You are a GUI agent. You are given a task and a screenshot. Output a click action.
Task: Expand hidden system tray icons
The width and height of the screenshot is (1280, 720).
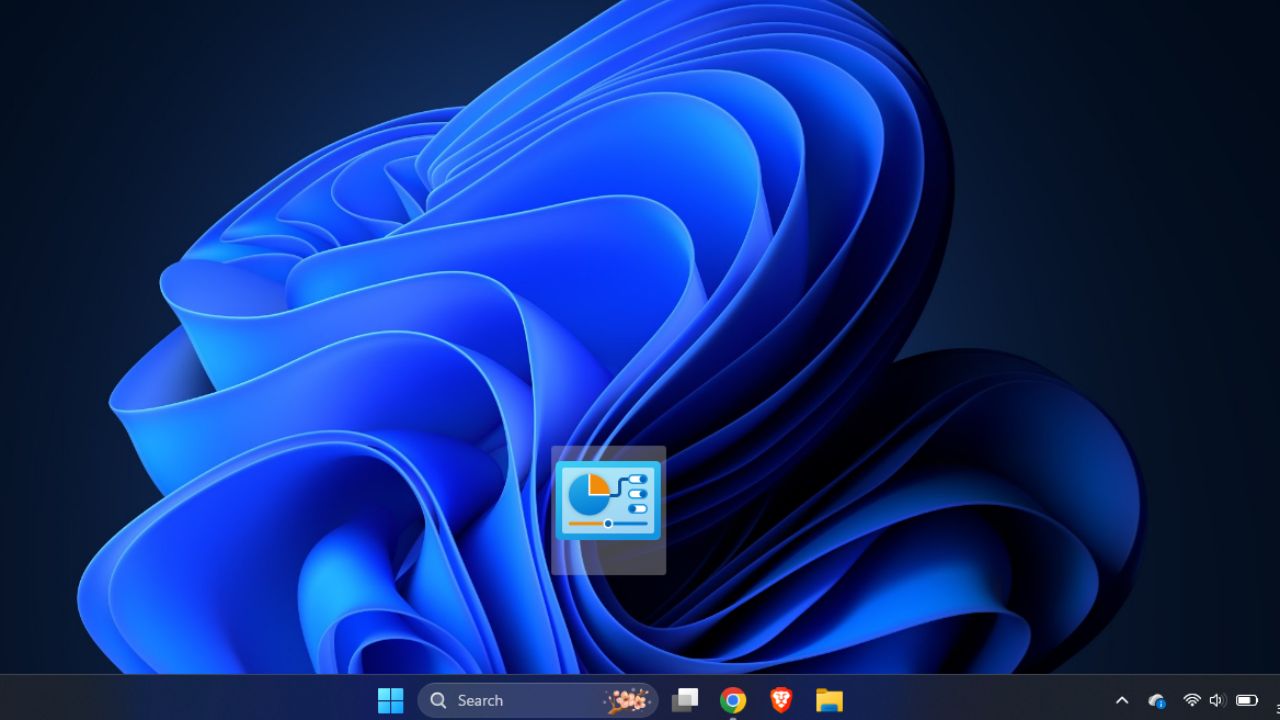coord(1122,700)
